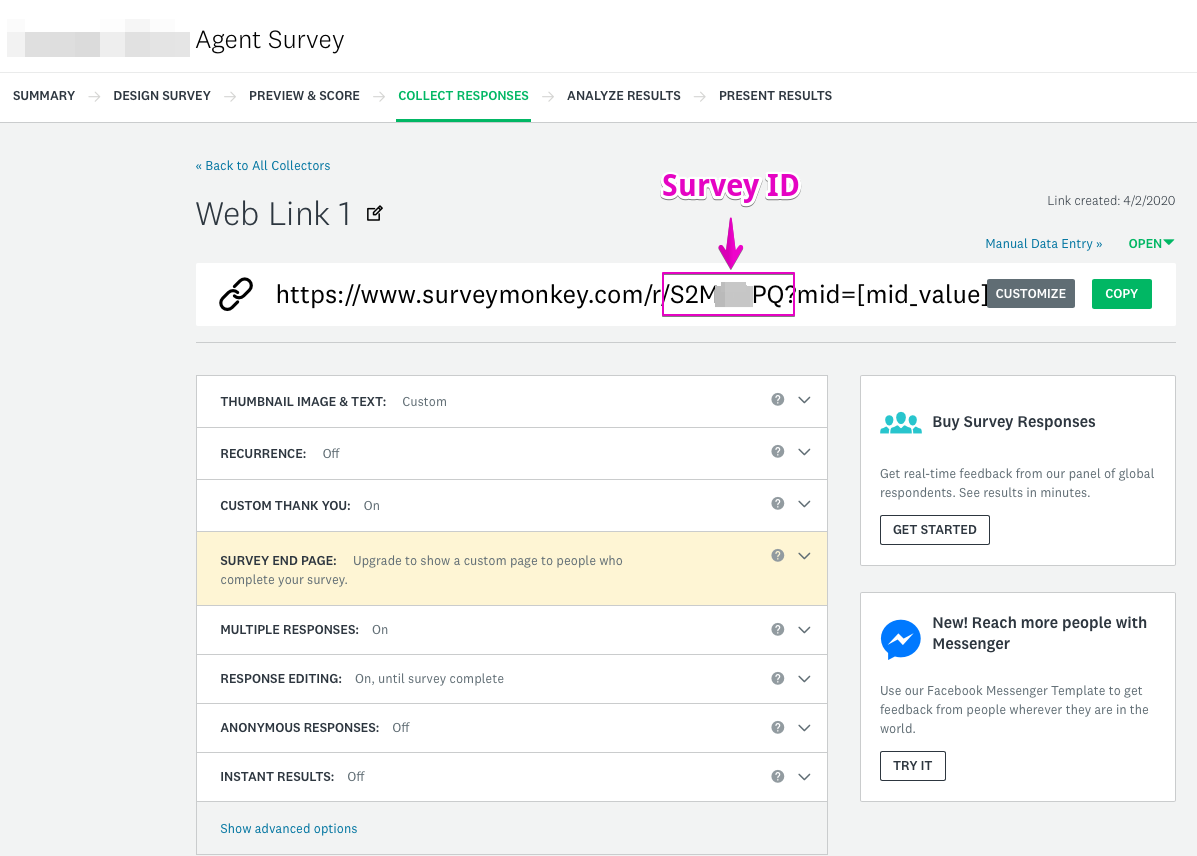This screenshot has width=1197, height=856.
Task: Expand the Custom Thank You chevron
Action: point(804,504)
